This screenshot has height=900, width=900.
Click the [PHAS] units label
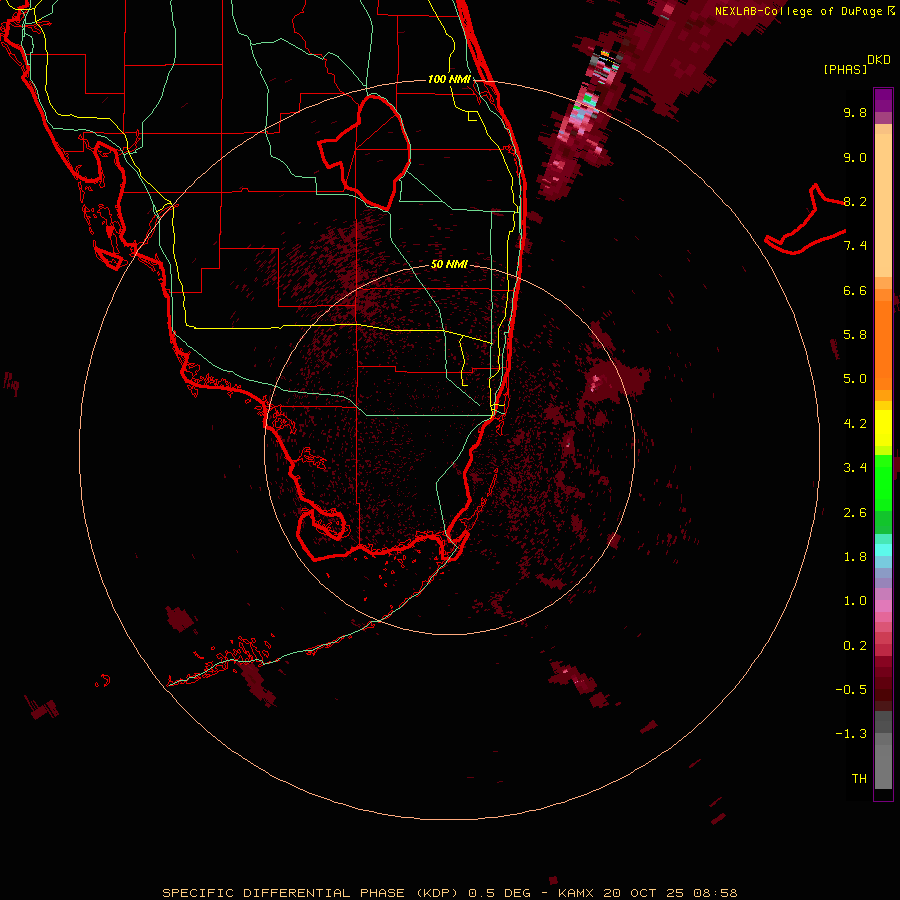[x=845, y=69]
